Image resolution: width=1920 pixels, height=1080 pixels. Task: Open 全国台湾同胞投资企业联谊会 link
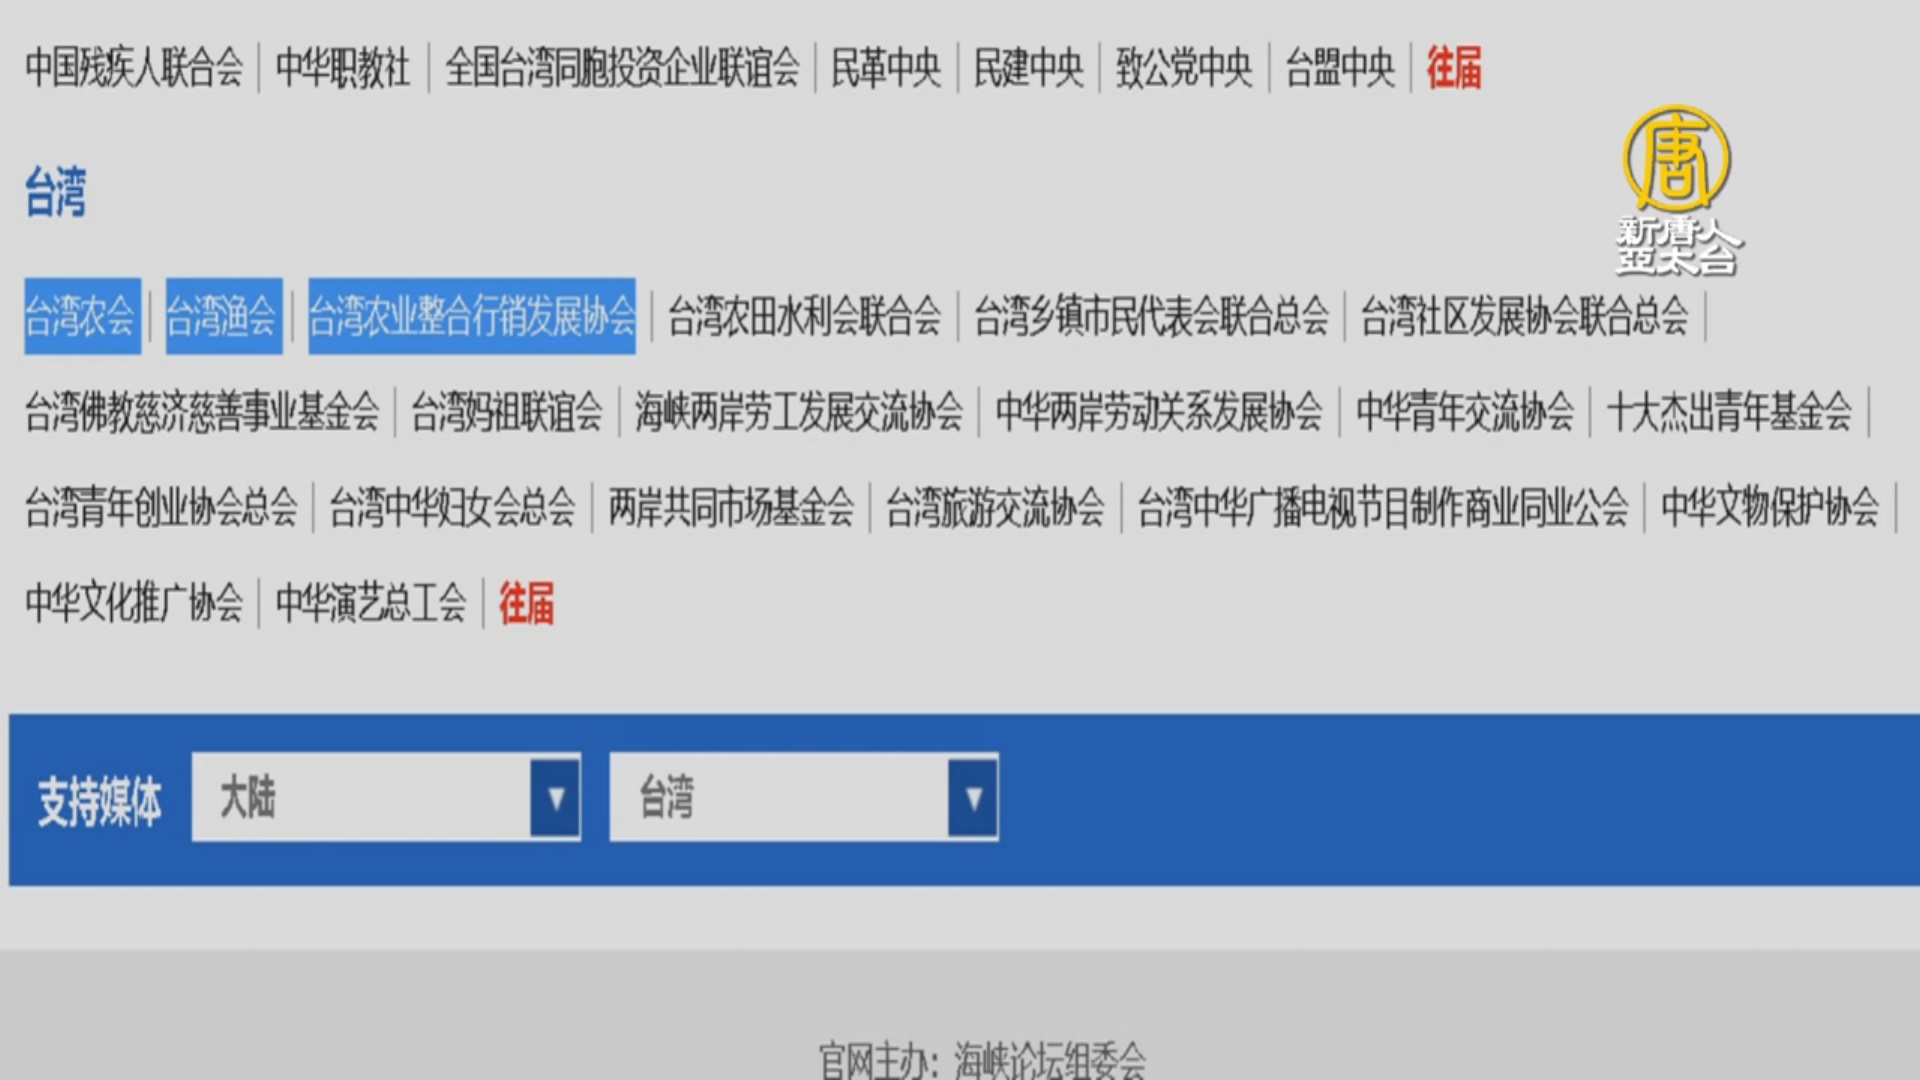click(x=622, y=68)
